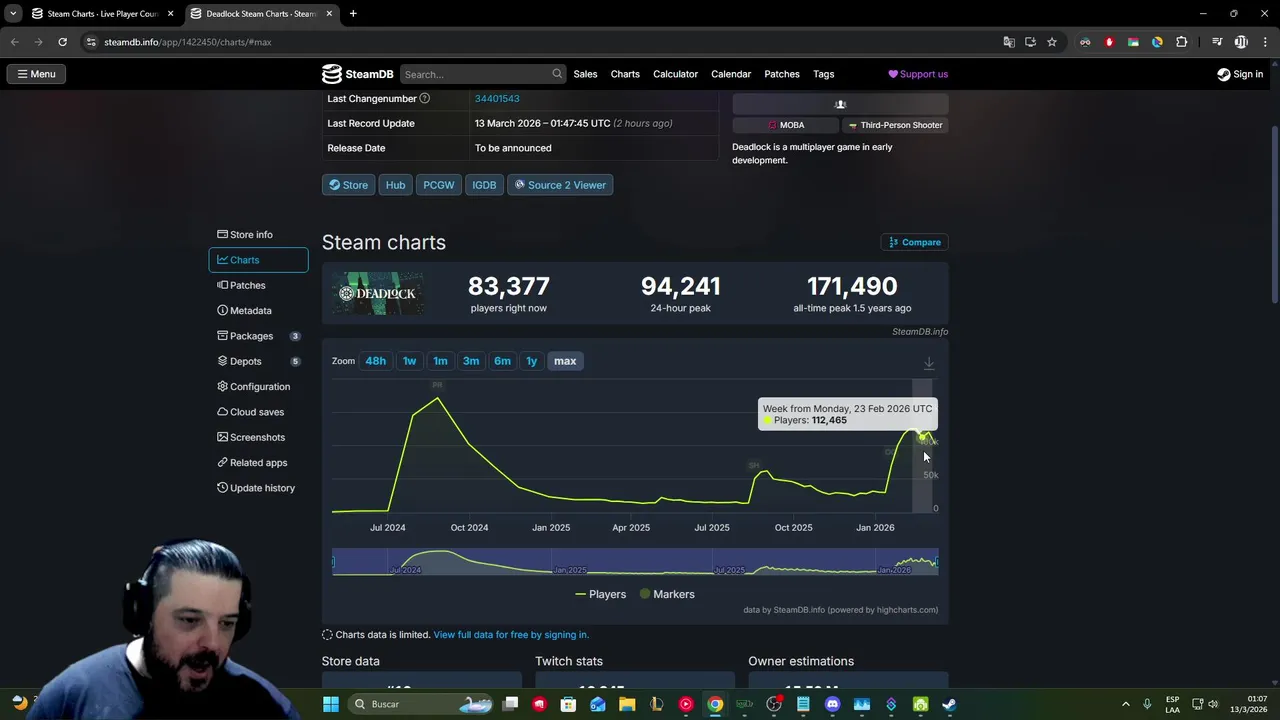Select Store info in the sidebar
1280x720 pixels.
point(258,234)
